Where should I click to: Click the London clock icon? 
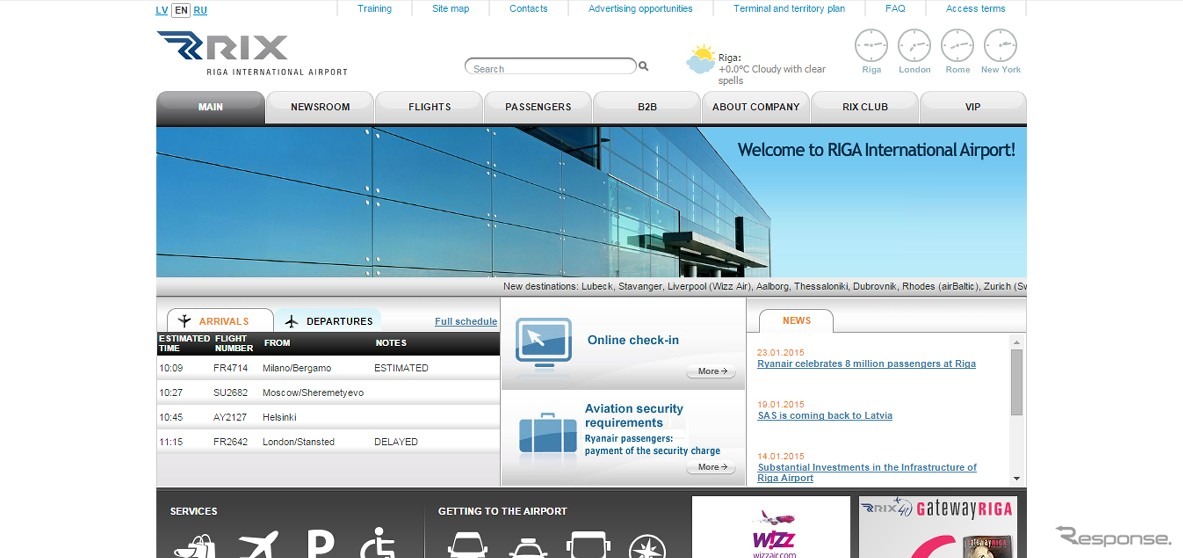[914, 45]
